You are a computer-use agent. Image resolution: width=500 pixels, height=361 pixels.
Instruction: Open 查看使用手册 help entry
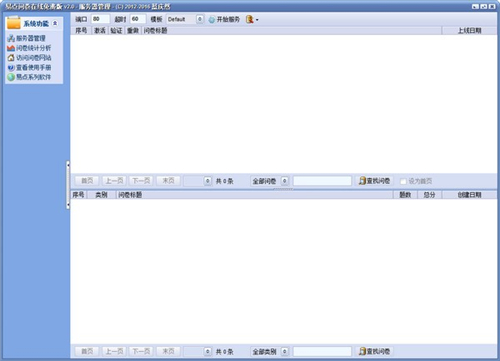click(29, 67)
